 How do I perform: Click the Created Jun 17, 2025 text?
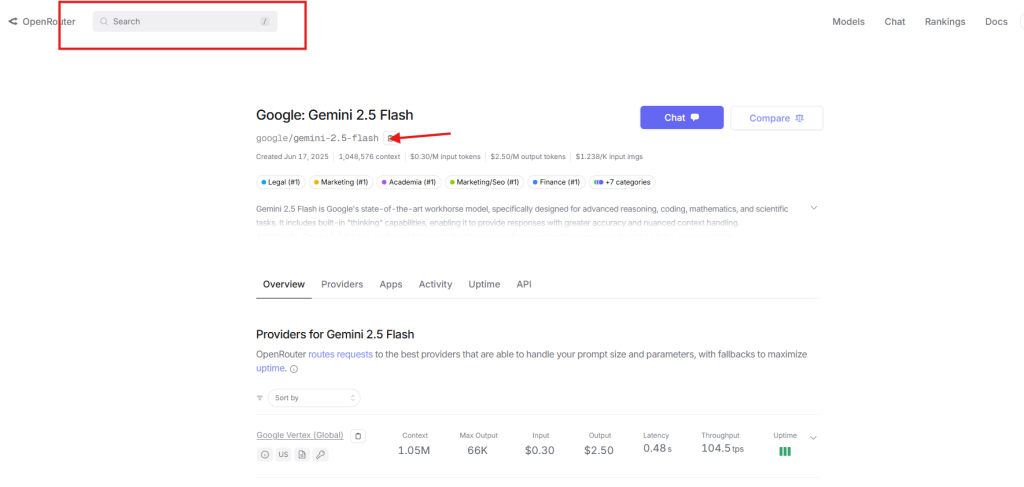point(295,157)
